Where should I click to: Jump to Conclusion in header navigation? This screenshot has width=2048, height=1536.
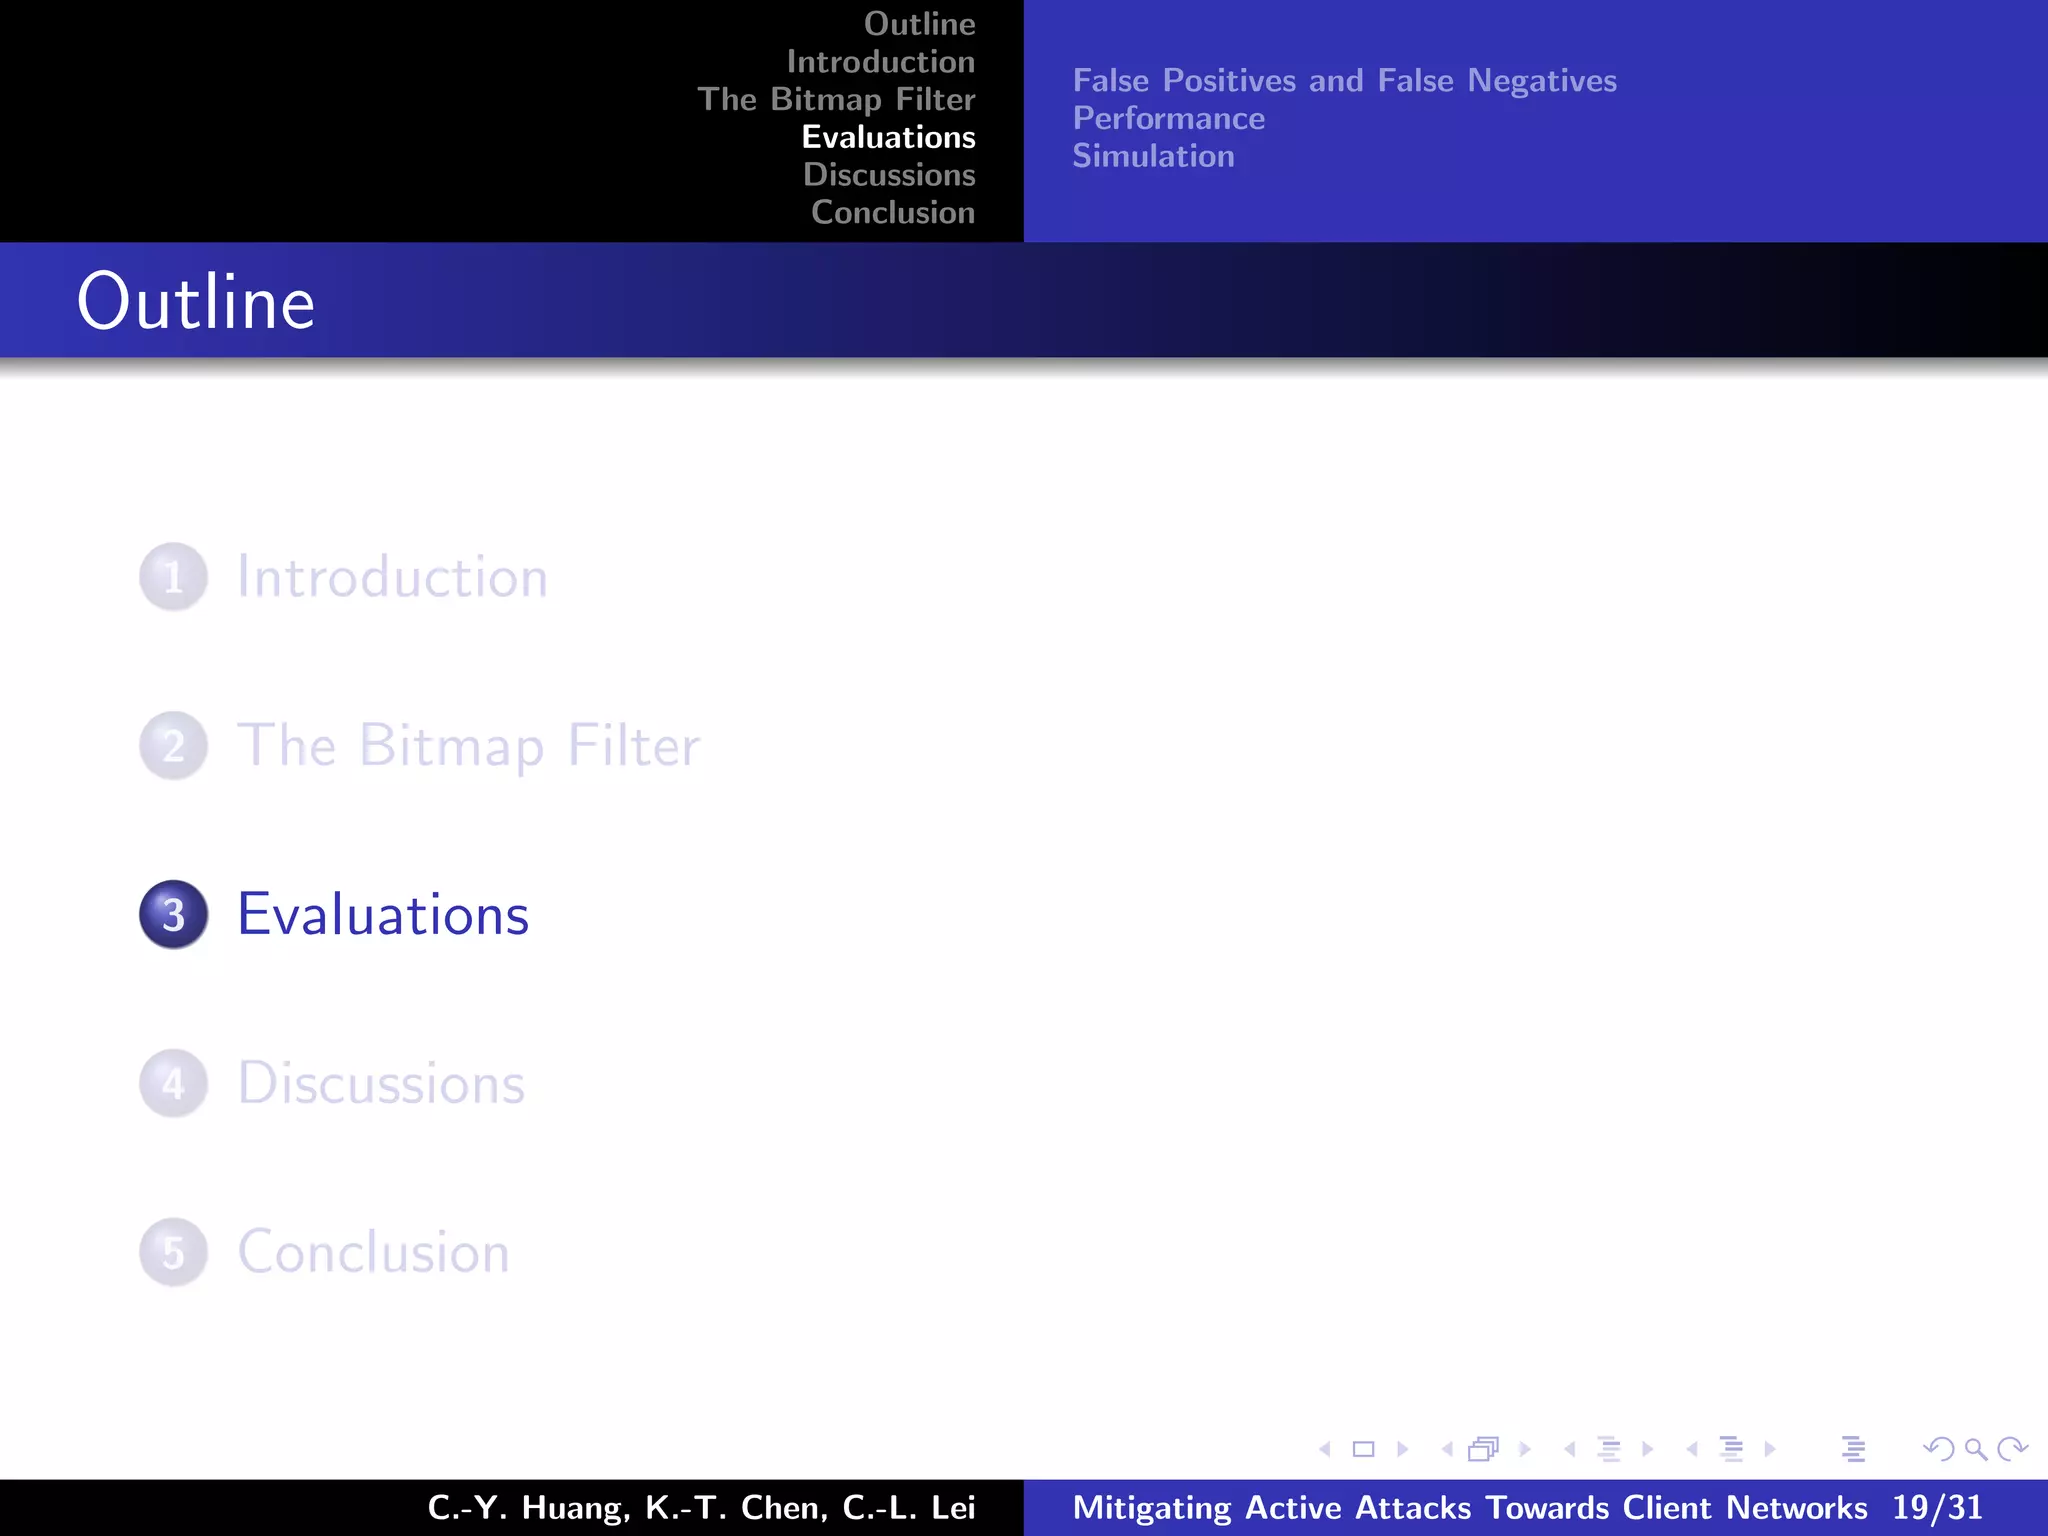(893, 212)
